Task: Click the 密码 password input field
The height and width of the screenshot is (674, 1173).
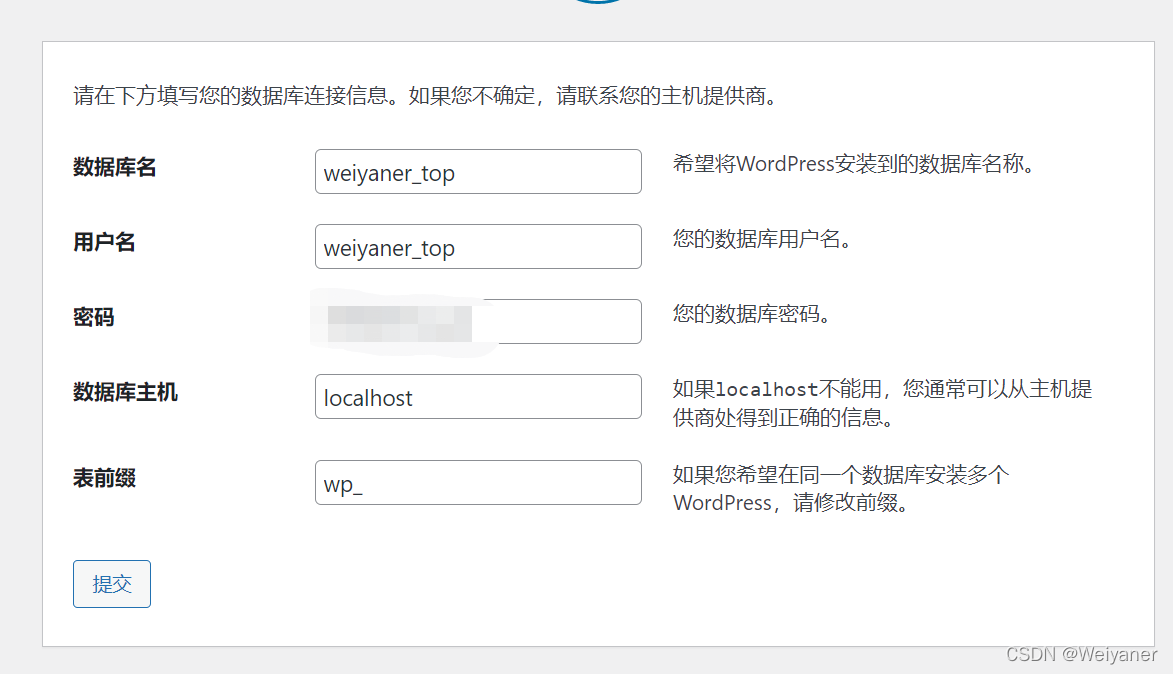Action: tap(478, 321)
